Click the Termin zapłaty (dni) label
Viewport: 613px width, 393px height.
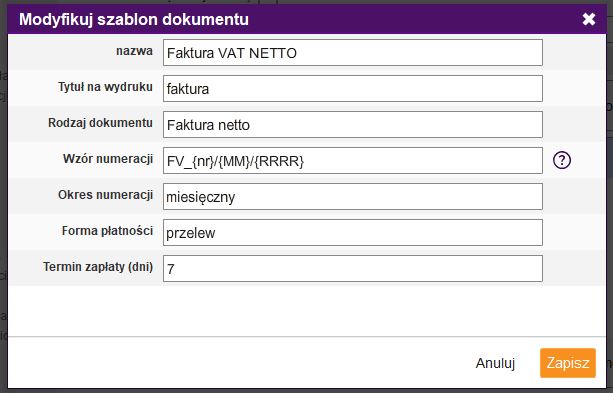[x=98, y=267]
